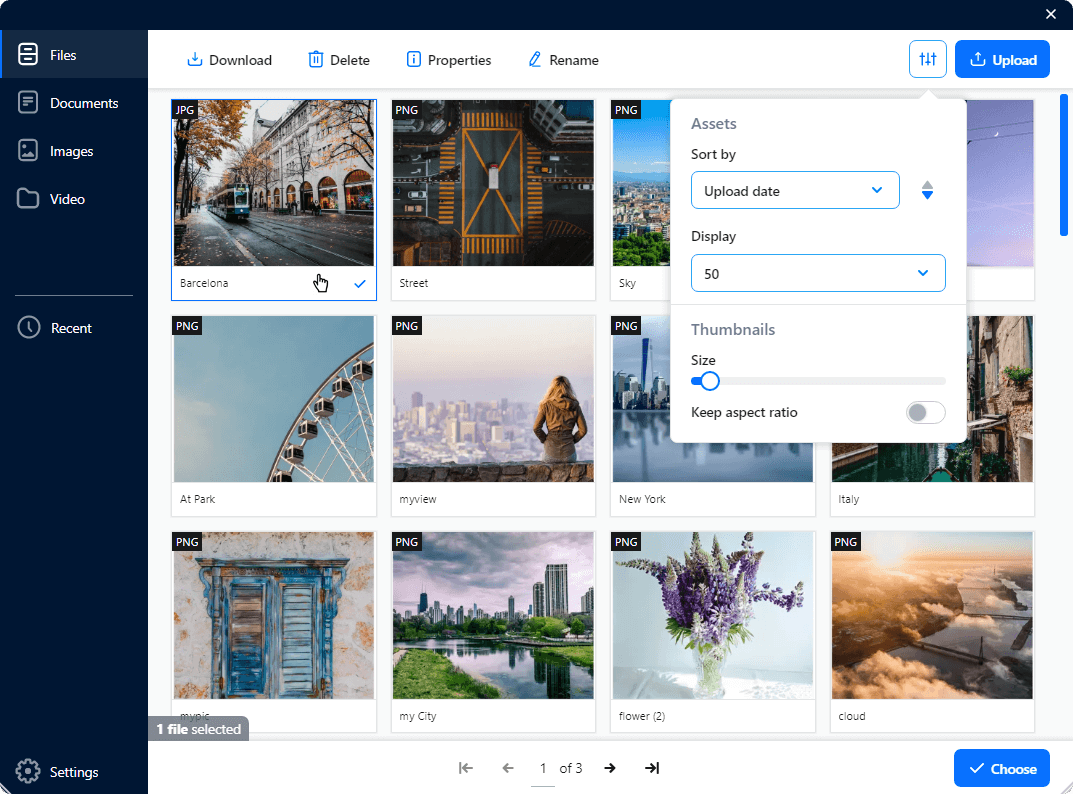Click the Choose button
1073x794 pixels.
(1002, 768)
